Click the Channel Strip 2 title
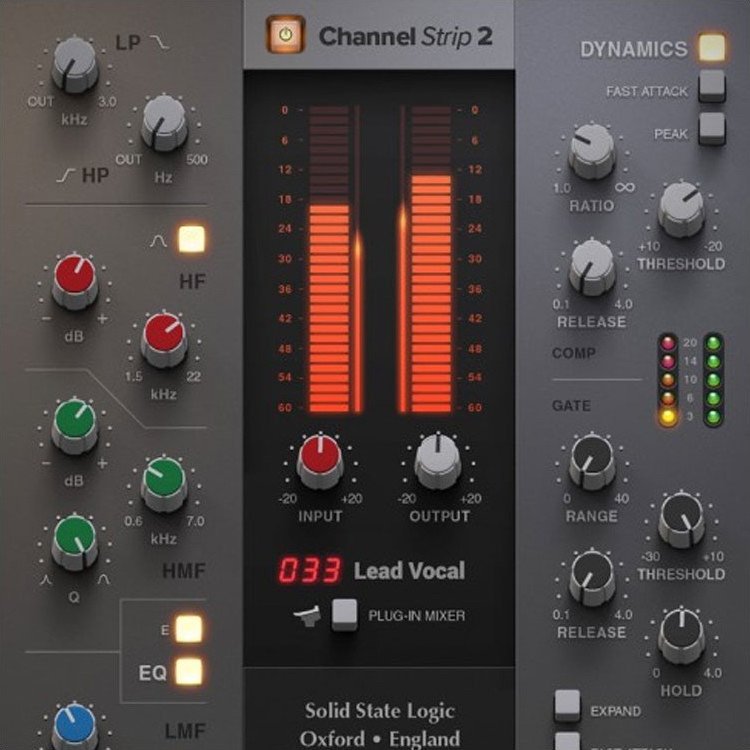750x750 pixels. tap(406, 36)
